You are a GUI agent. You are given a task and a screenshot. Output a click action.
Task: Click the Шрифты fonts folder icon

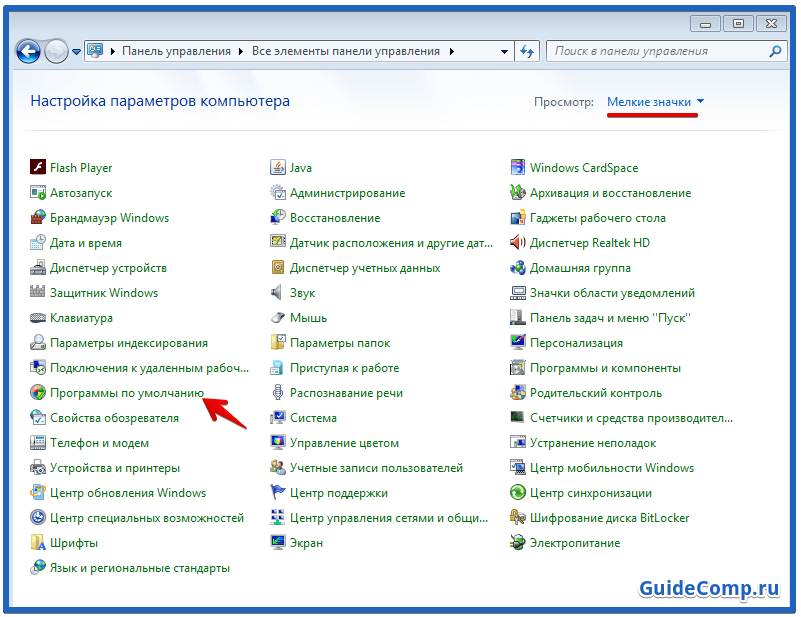coord(38,543)
